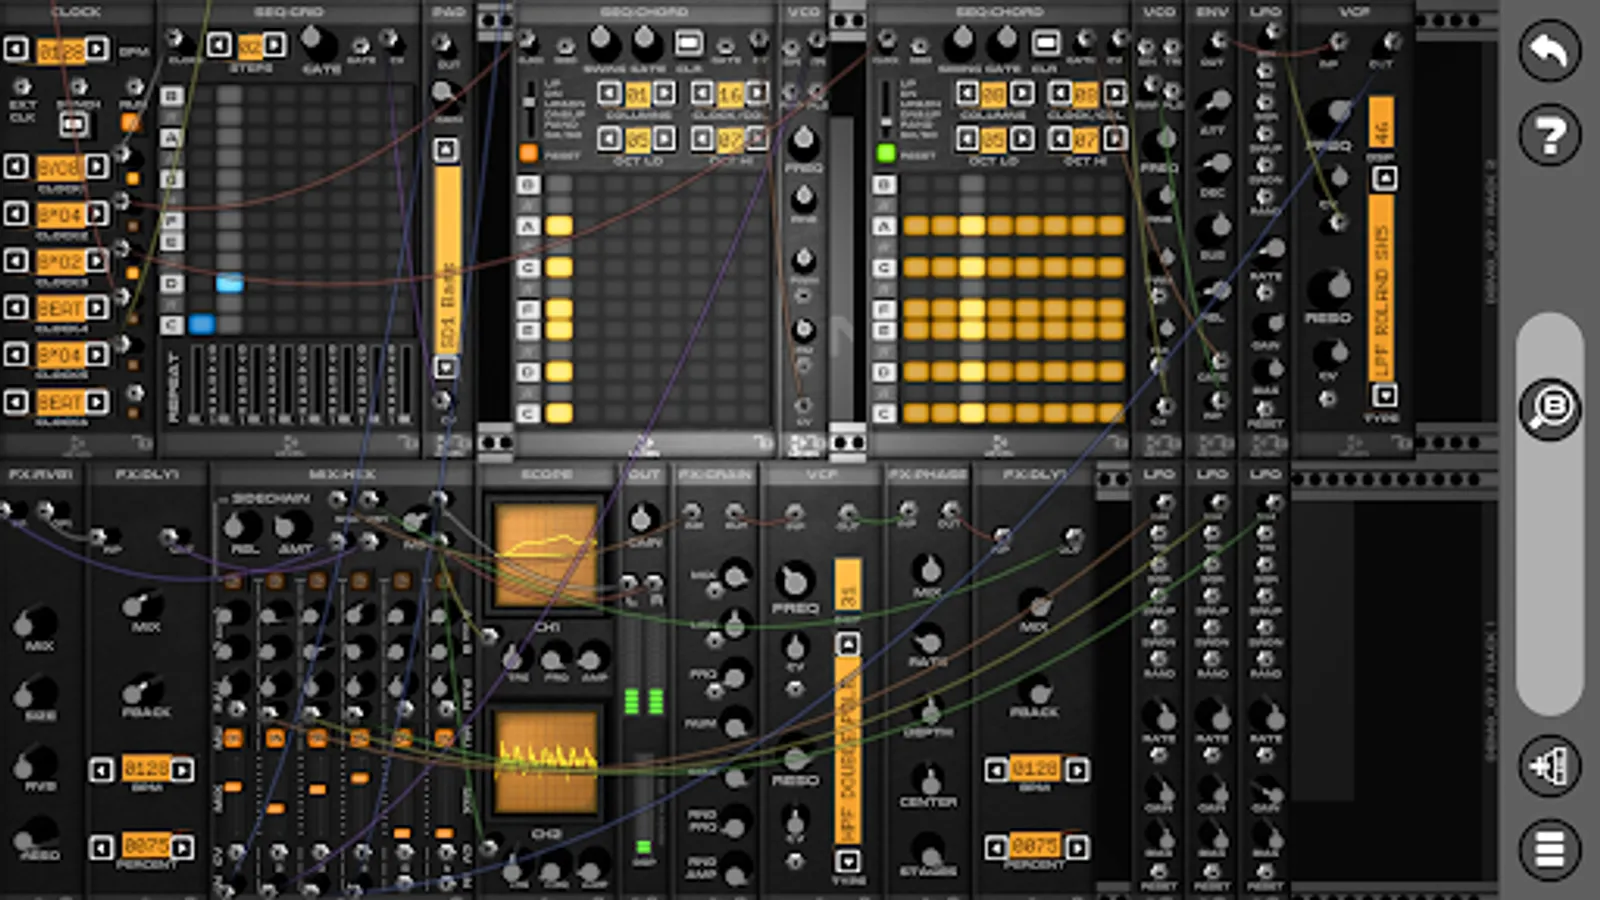Increase PERCENT 0075 on FX:DLY1 beside FX:RVB

182,848
